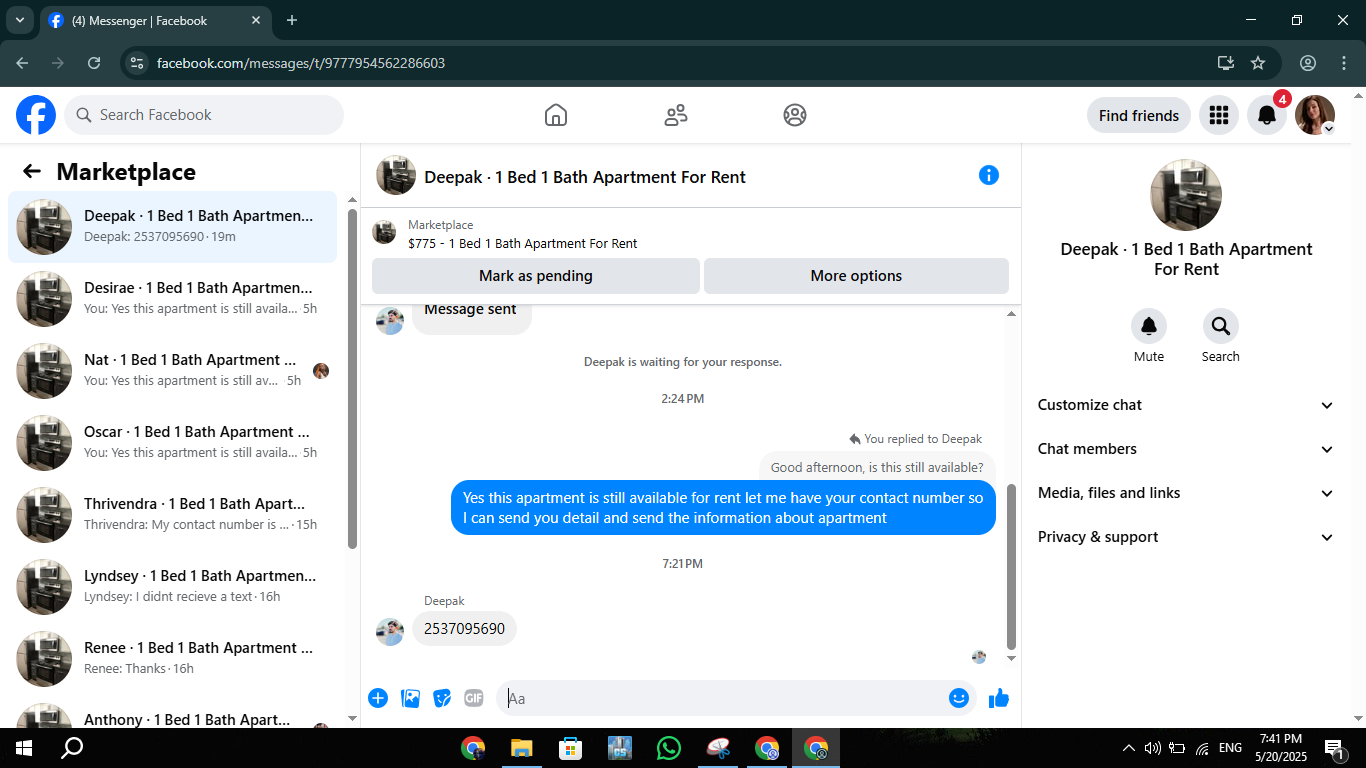
Task: Show hidden system tray icons chevron
Action: (1129, 748)
